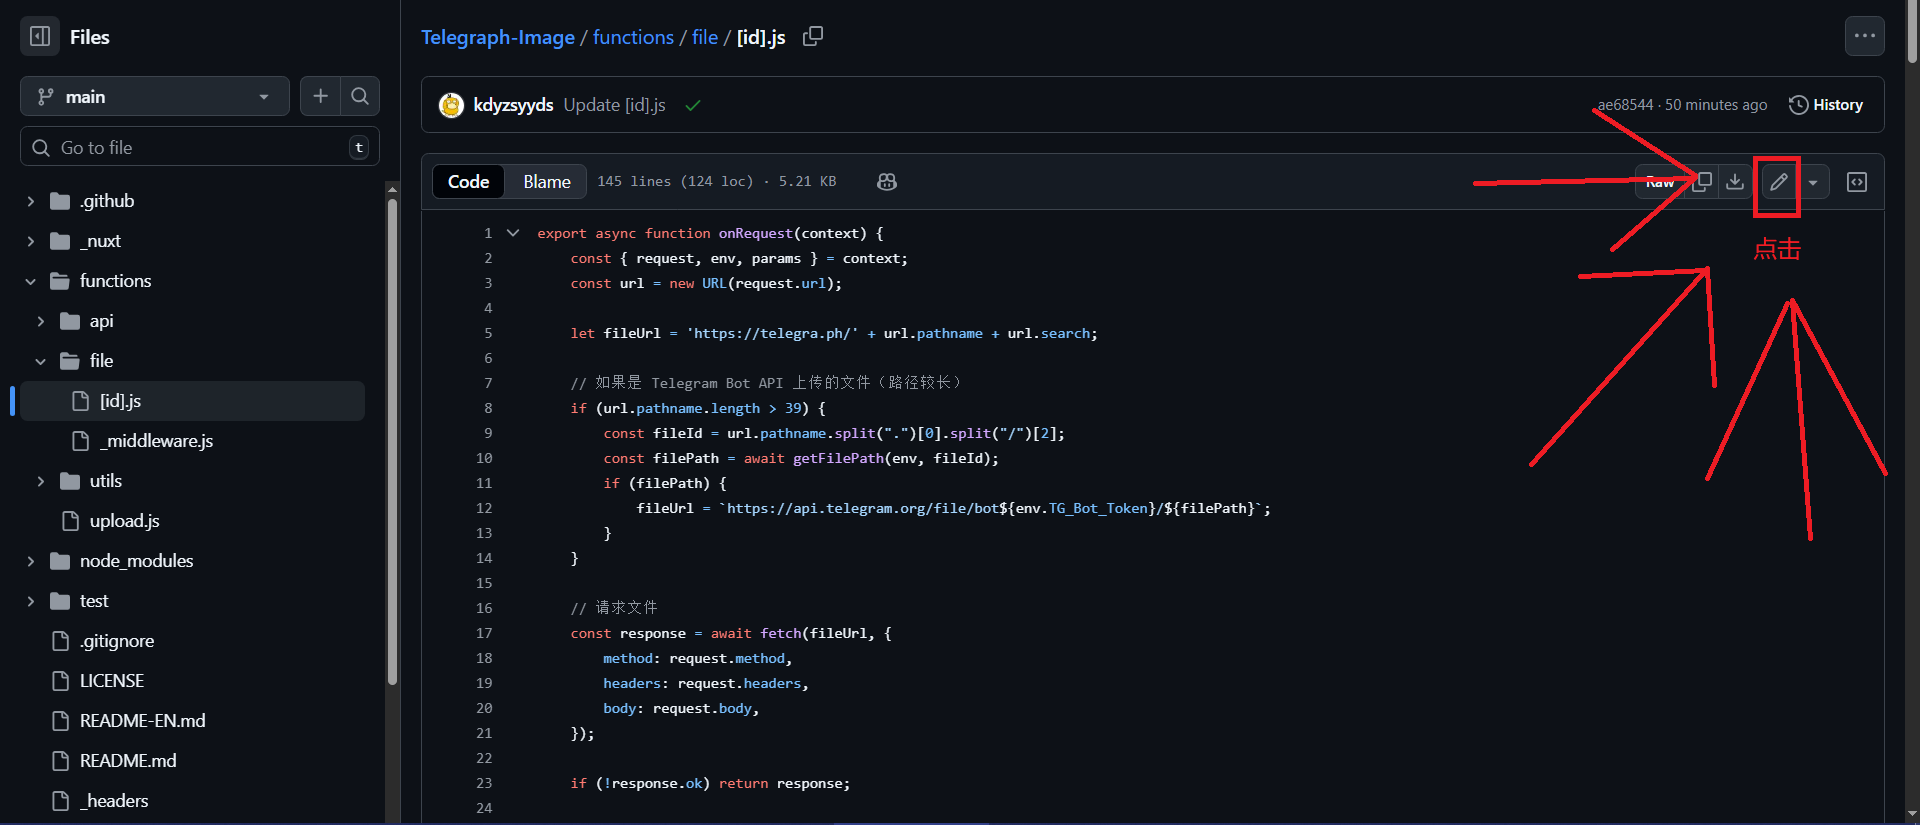
Task: Open the commit History link
Action: tap(1826, 105)
